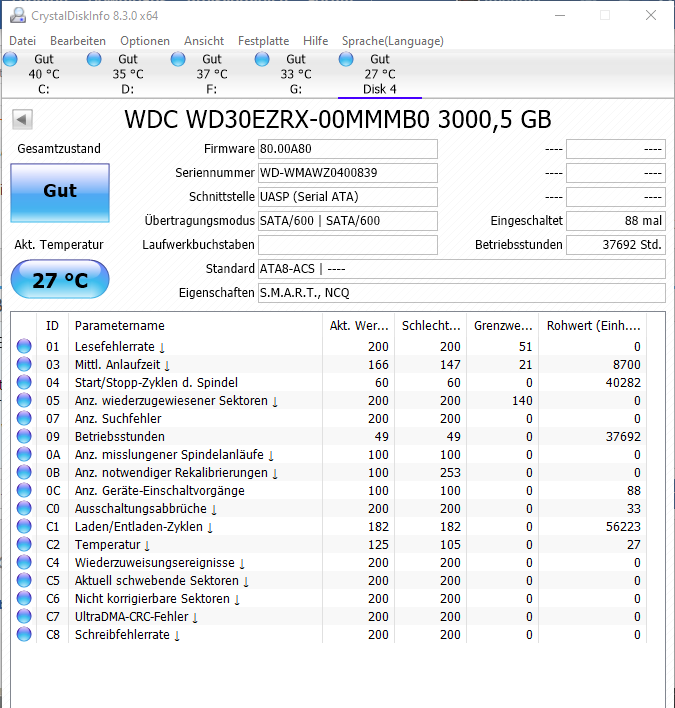Click worst value 253 in Rekalibrierungen row
The width and height of the screenshot is (675, 708).
pos(450,472)
